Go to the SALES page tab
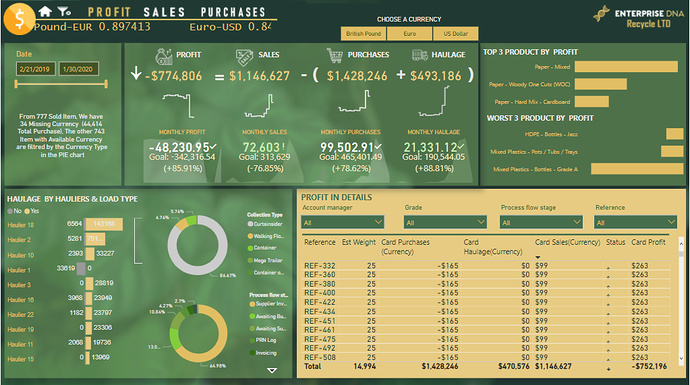Screen dimensions: 690x385 [165, 12]
